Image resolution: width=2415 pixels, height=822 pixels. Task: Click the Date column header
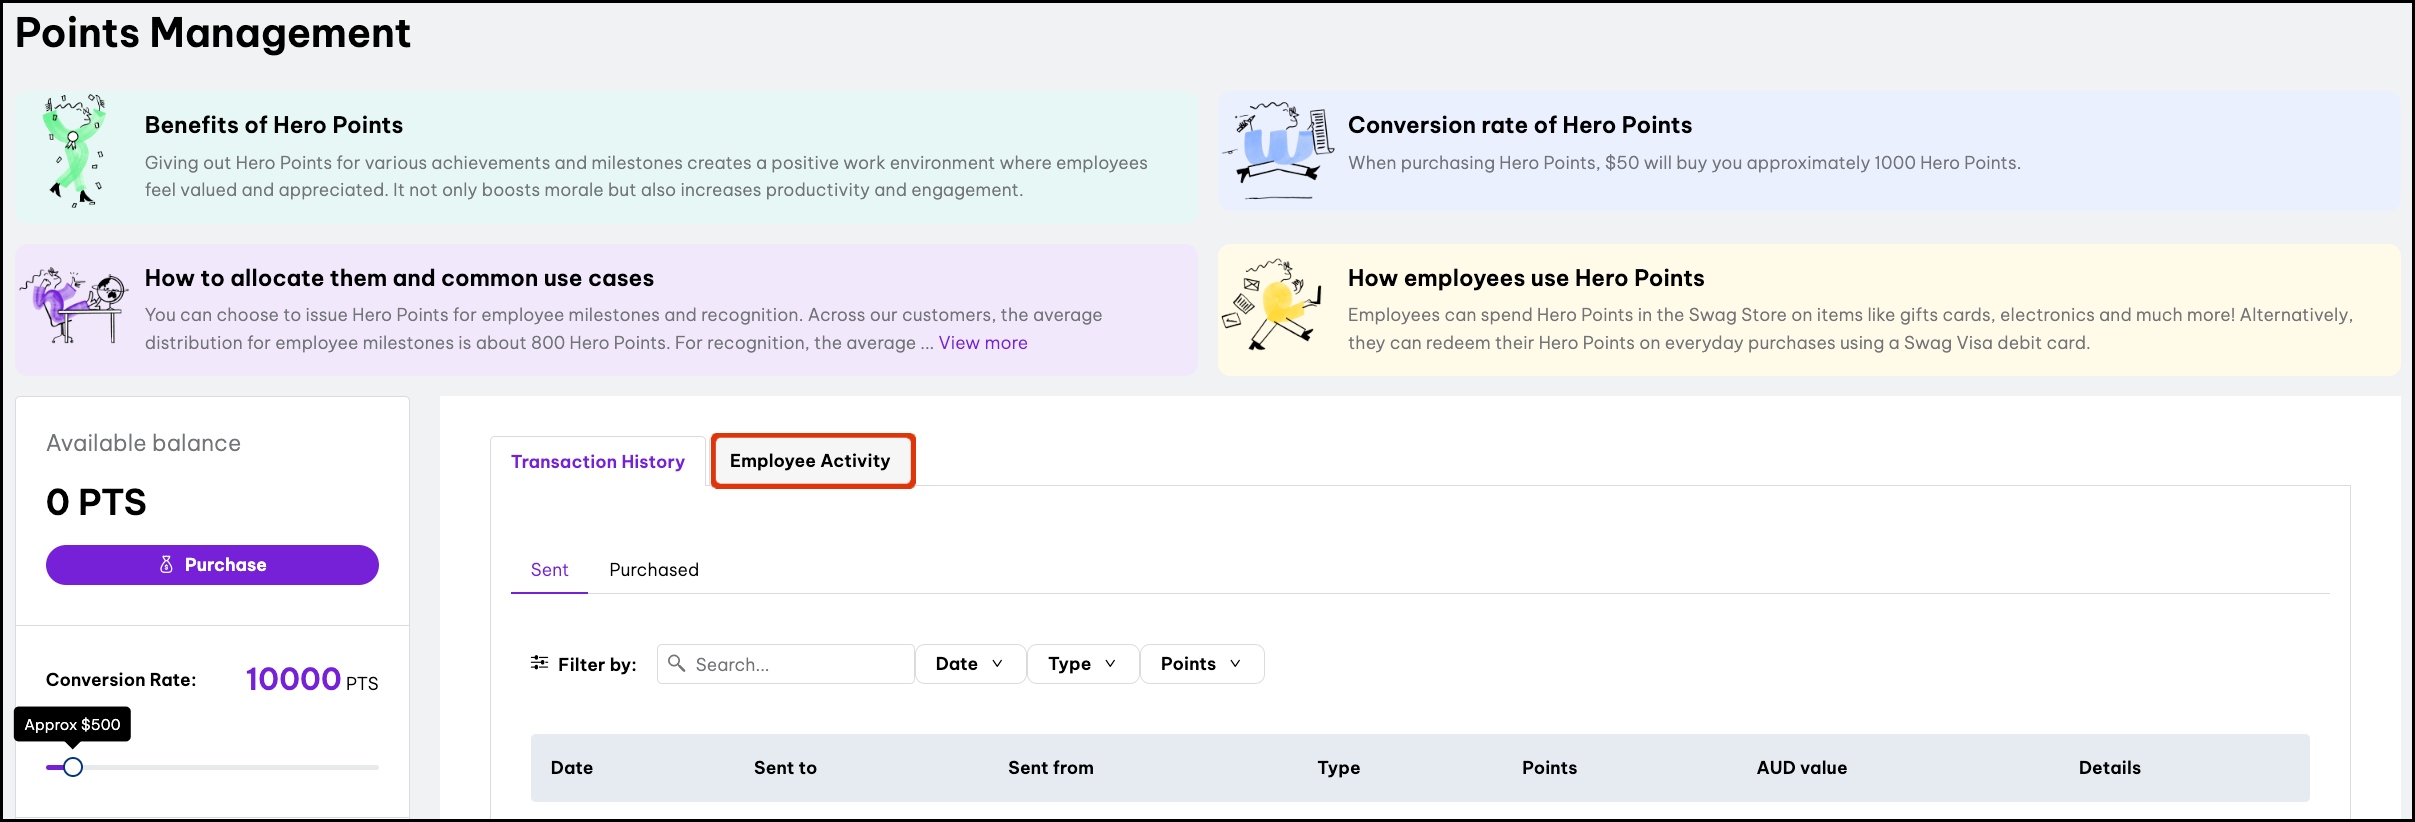tap(572, 768)
